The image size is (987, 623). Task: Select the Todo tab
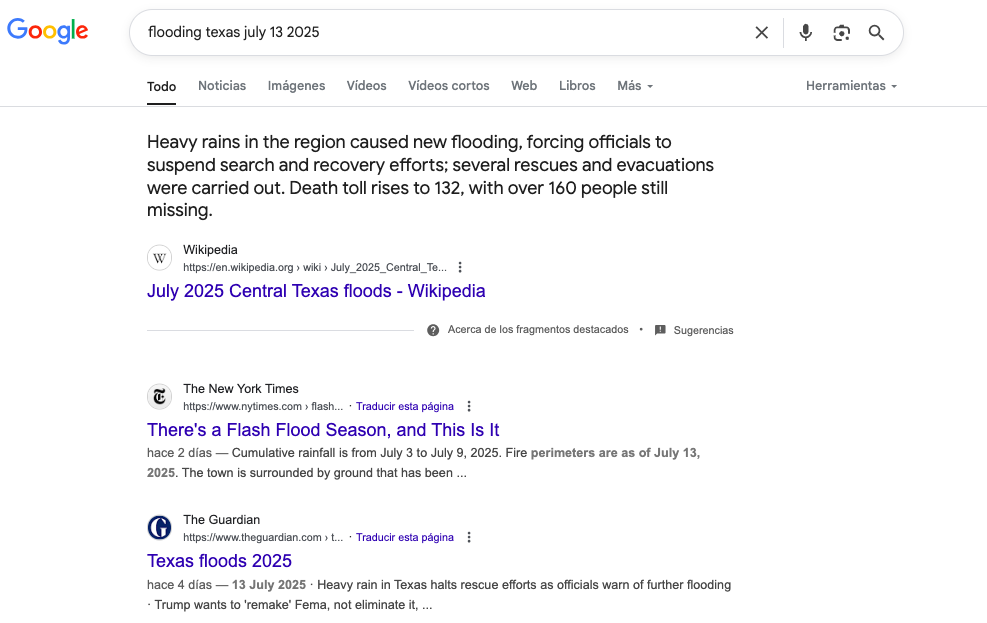tap(161, 86)
